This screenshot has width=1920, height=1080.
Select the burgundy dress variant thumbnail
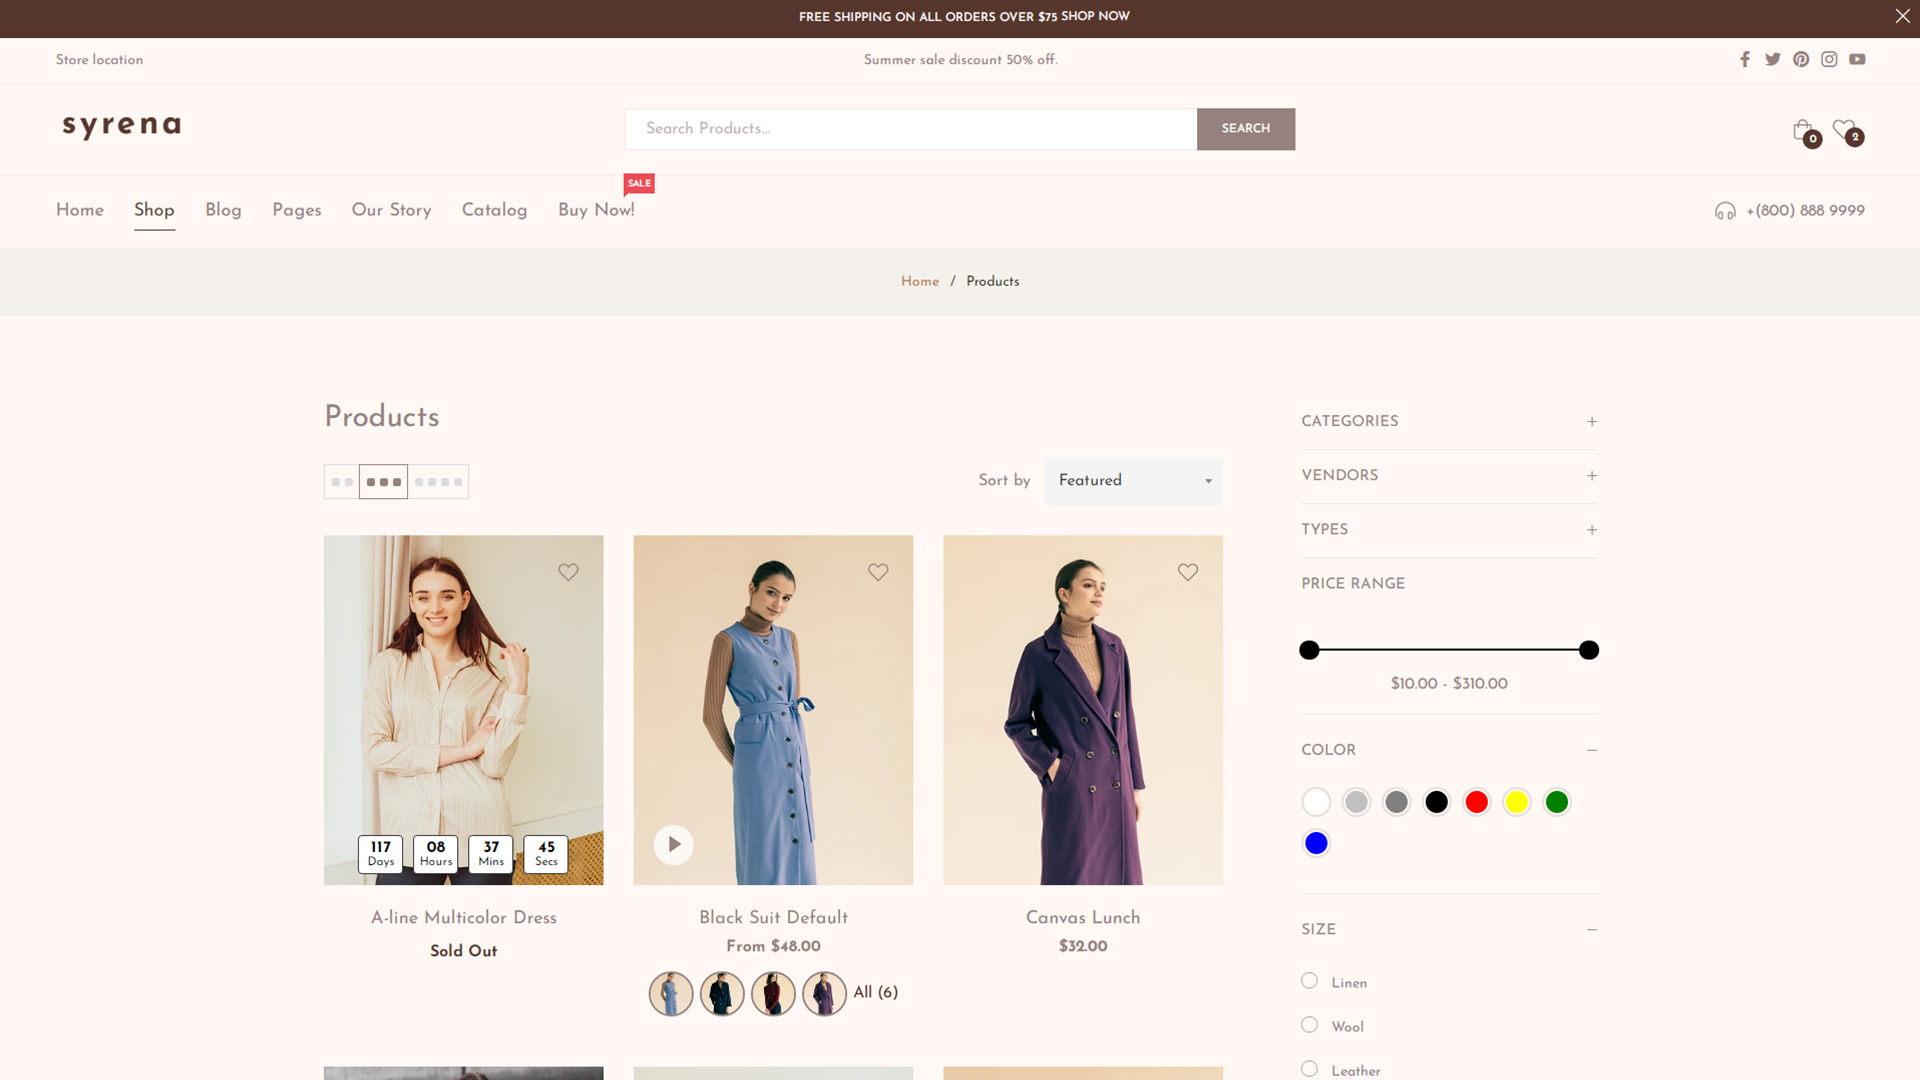pos(773,994)
